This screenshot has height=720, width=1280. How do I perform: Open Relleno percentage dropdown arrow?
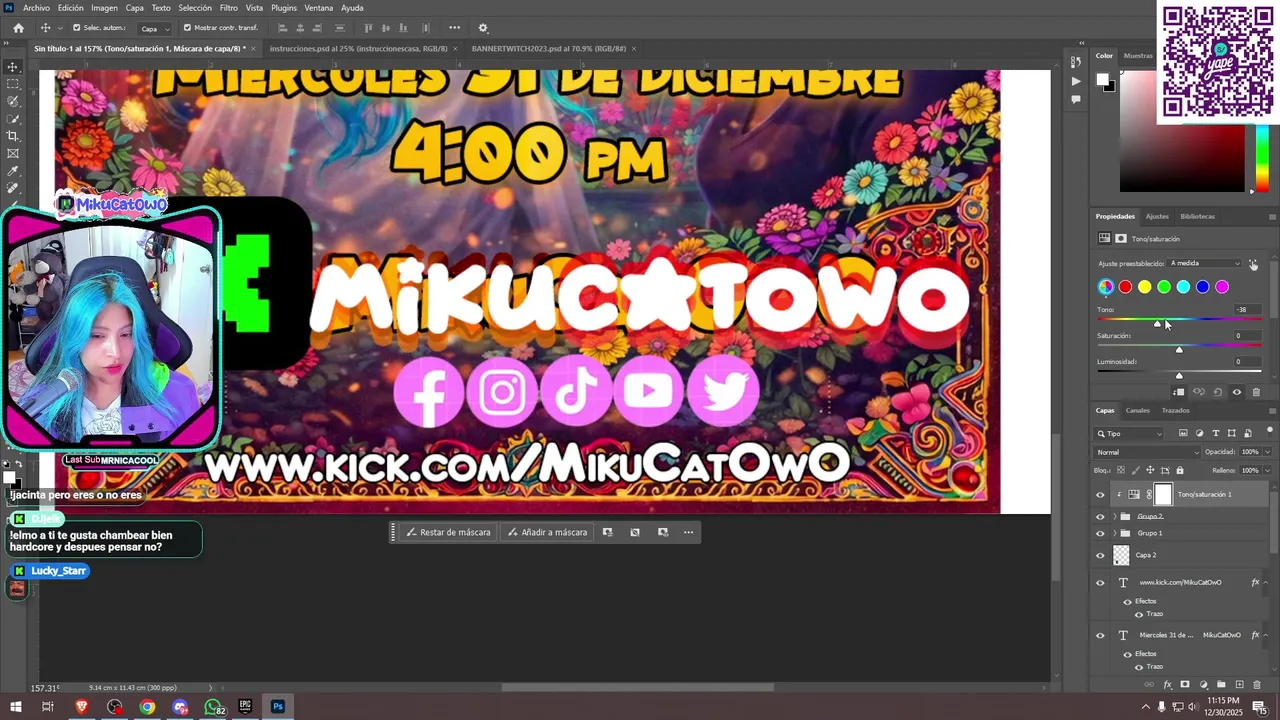click(1268, 470)
